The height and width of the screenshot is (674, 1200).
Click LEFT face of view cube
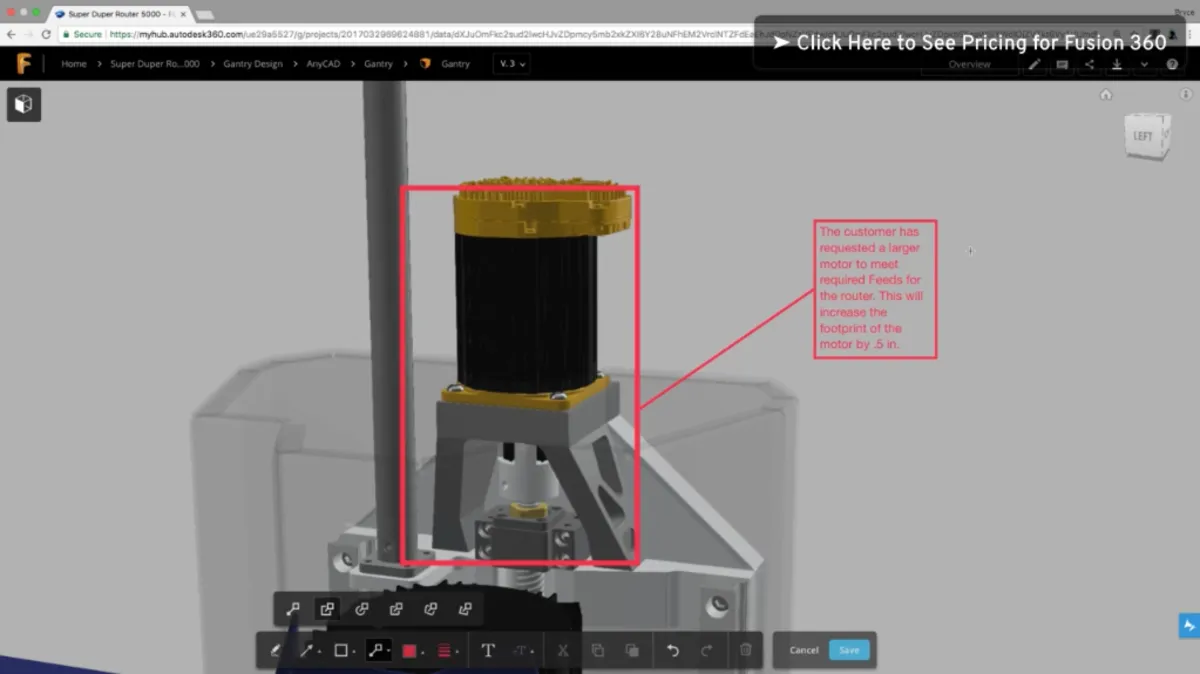[x=1144, y=136]
